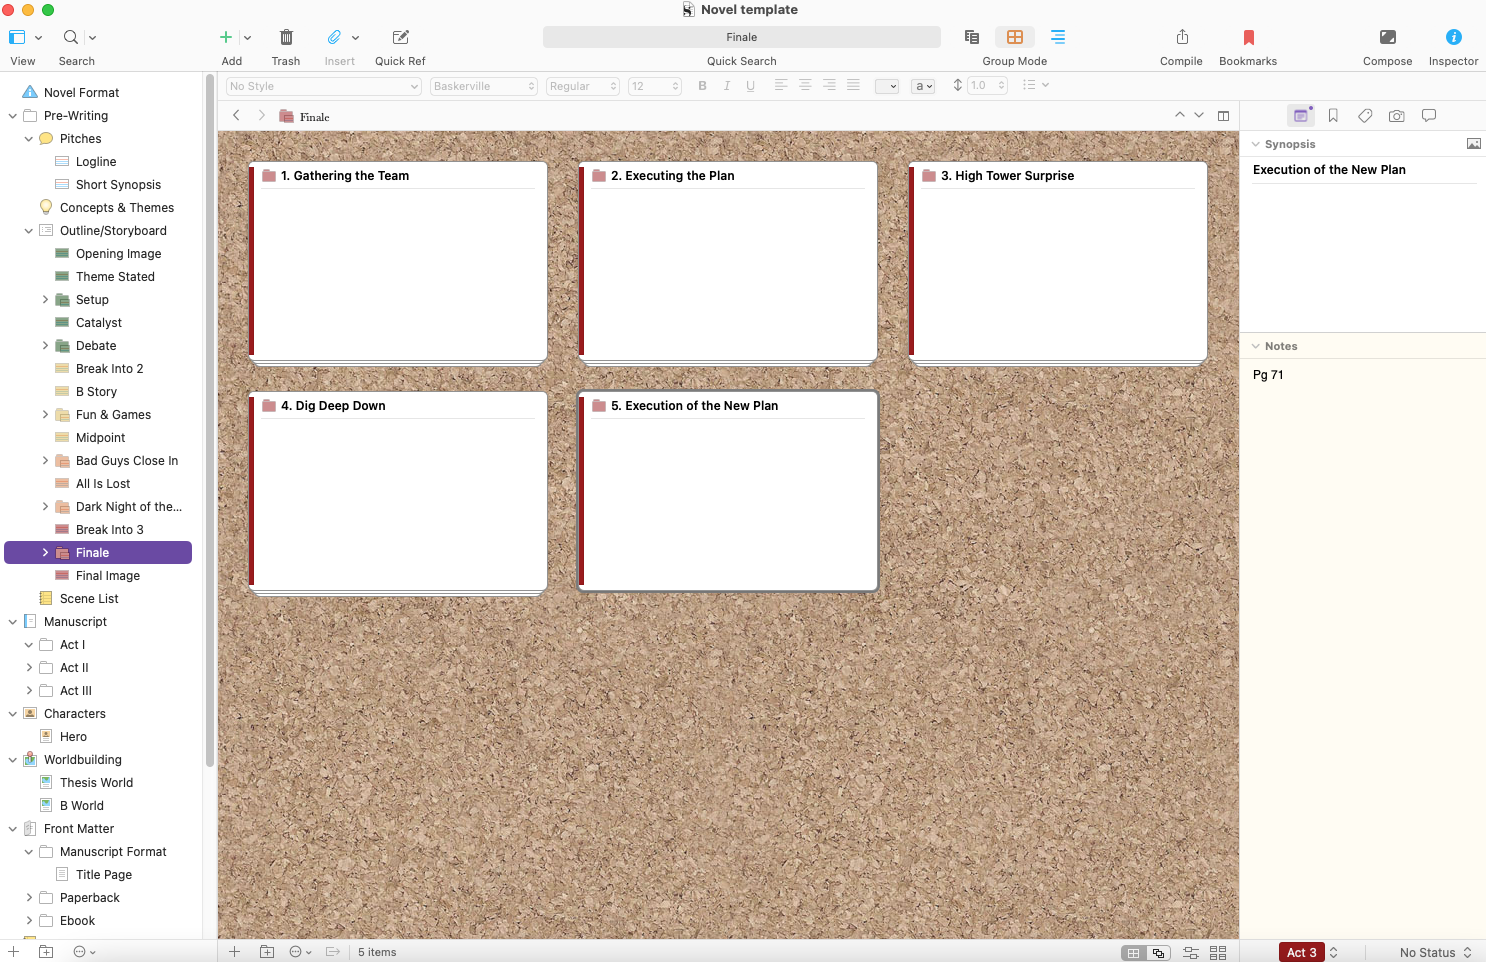Viewport: 1486px width, 962px height.
Task: Toggle the Inspector panel
Action: click(1453, 37)
